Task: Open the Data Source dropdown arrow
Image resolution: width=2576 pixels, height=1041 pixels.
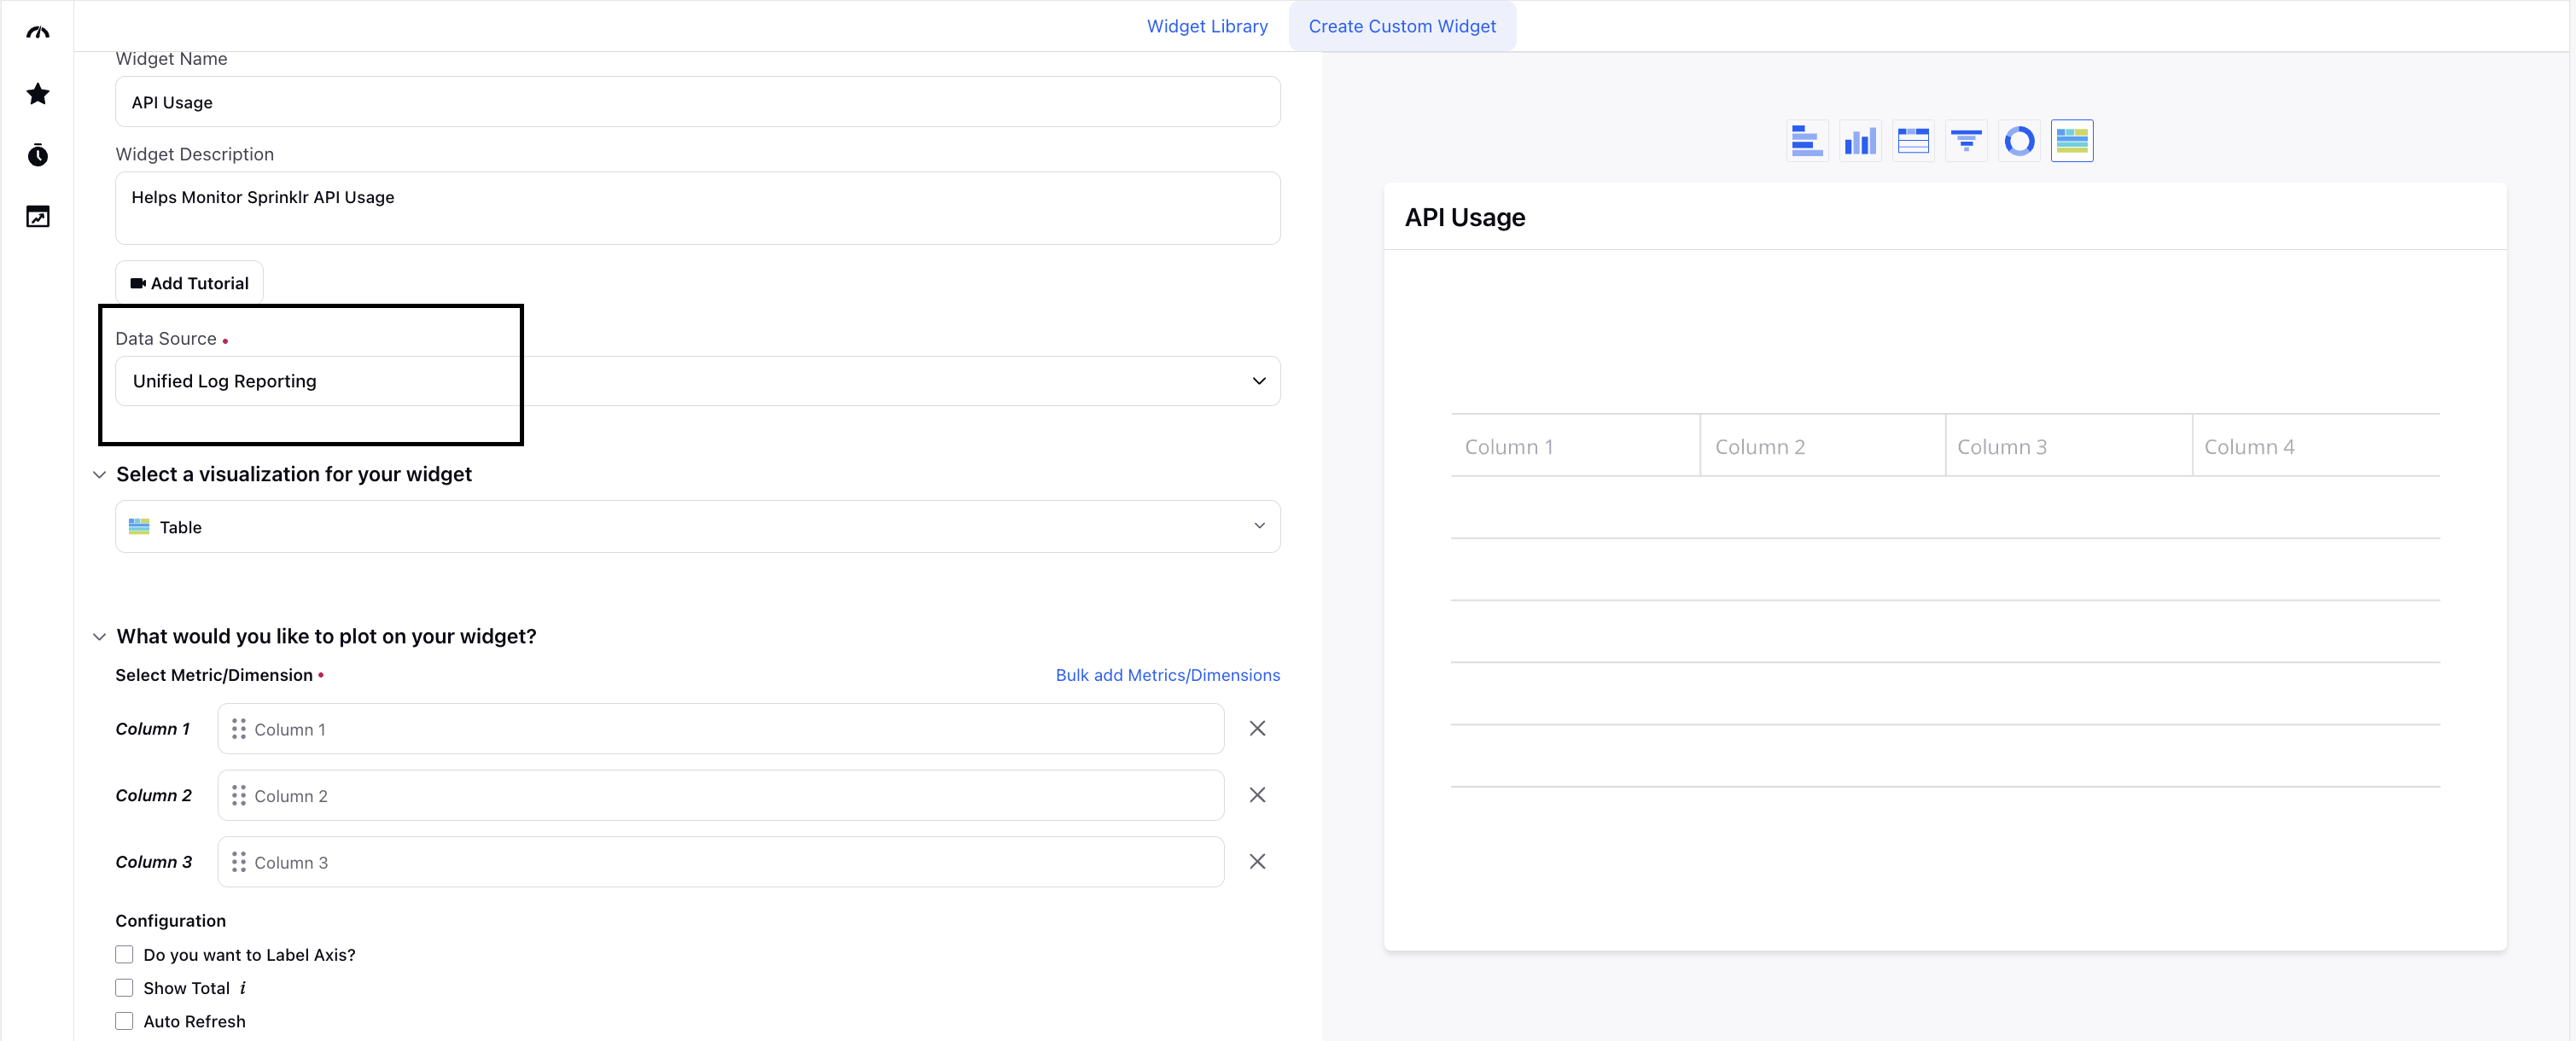Action: 1259,381
